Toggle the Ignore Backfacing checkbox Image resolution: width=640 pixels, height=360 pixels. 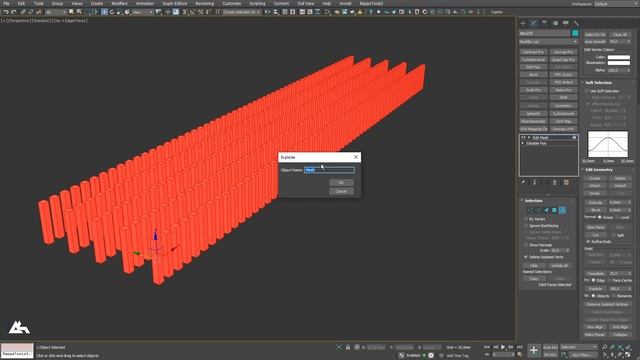(x=526, y=226)
